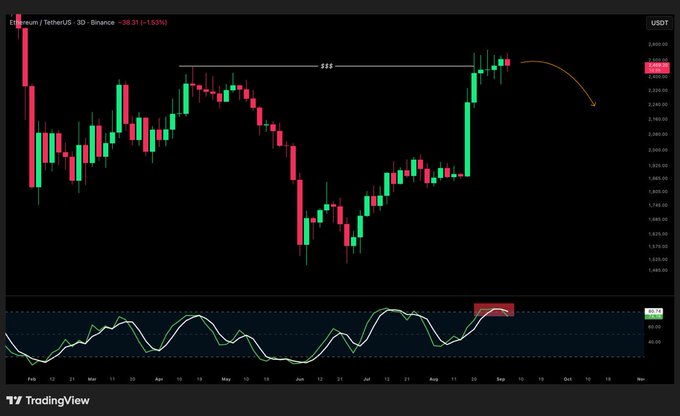Click the USDT currency button

click(659, 23)
